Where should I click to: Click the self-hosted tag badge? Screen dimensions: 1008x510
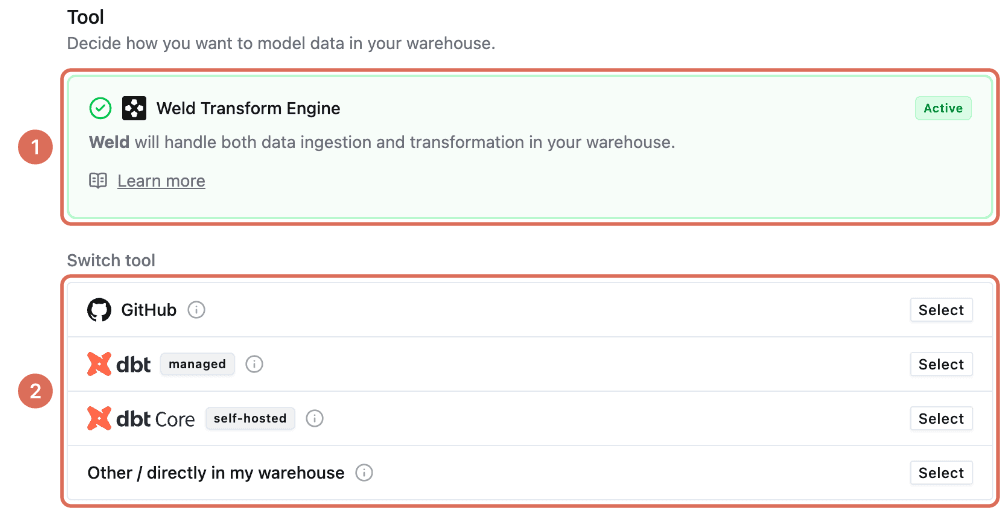coord(250,419)
